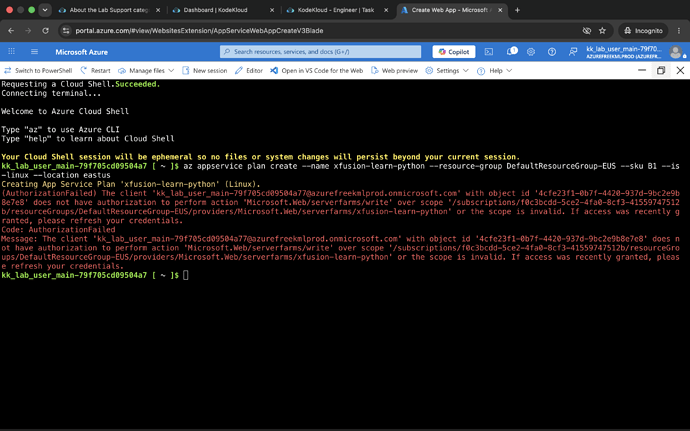Minimize the Cloud Shell pane

coord(642,70)
